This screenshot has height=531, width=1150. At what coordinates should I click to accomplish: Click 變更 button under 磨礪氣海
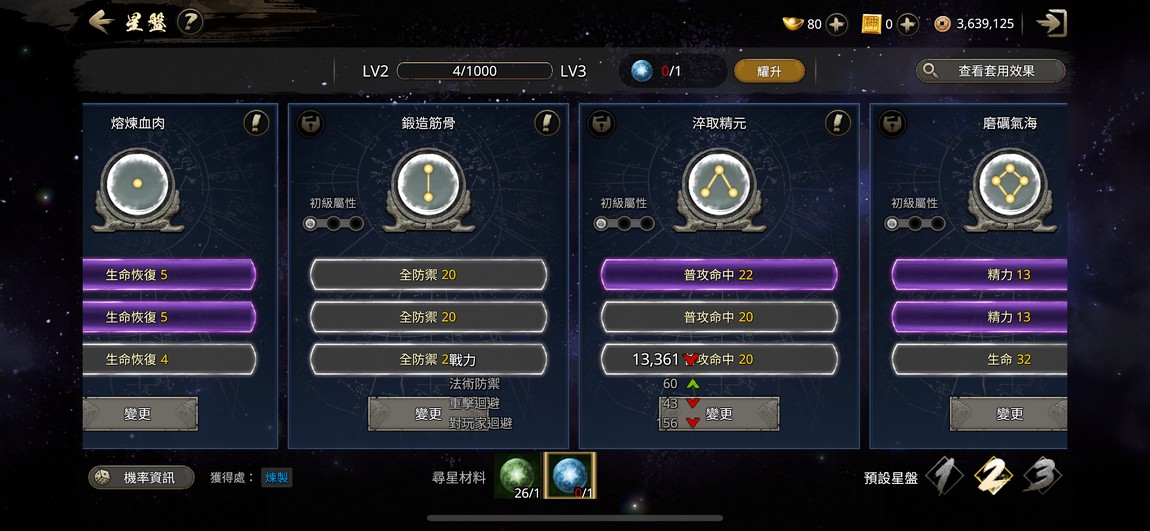(1008, 414)
